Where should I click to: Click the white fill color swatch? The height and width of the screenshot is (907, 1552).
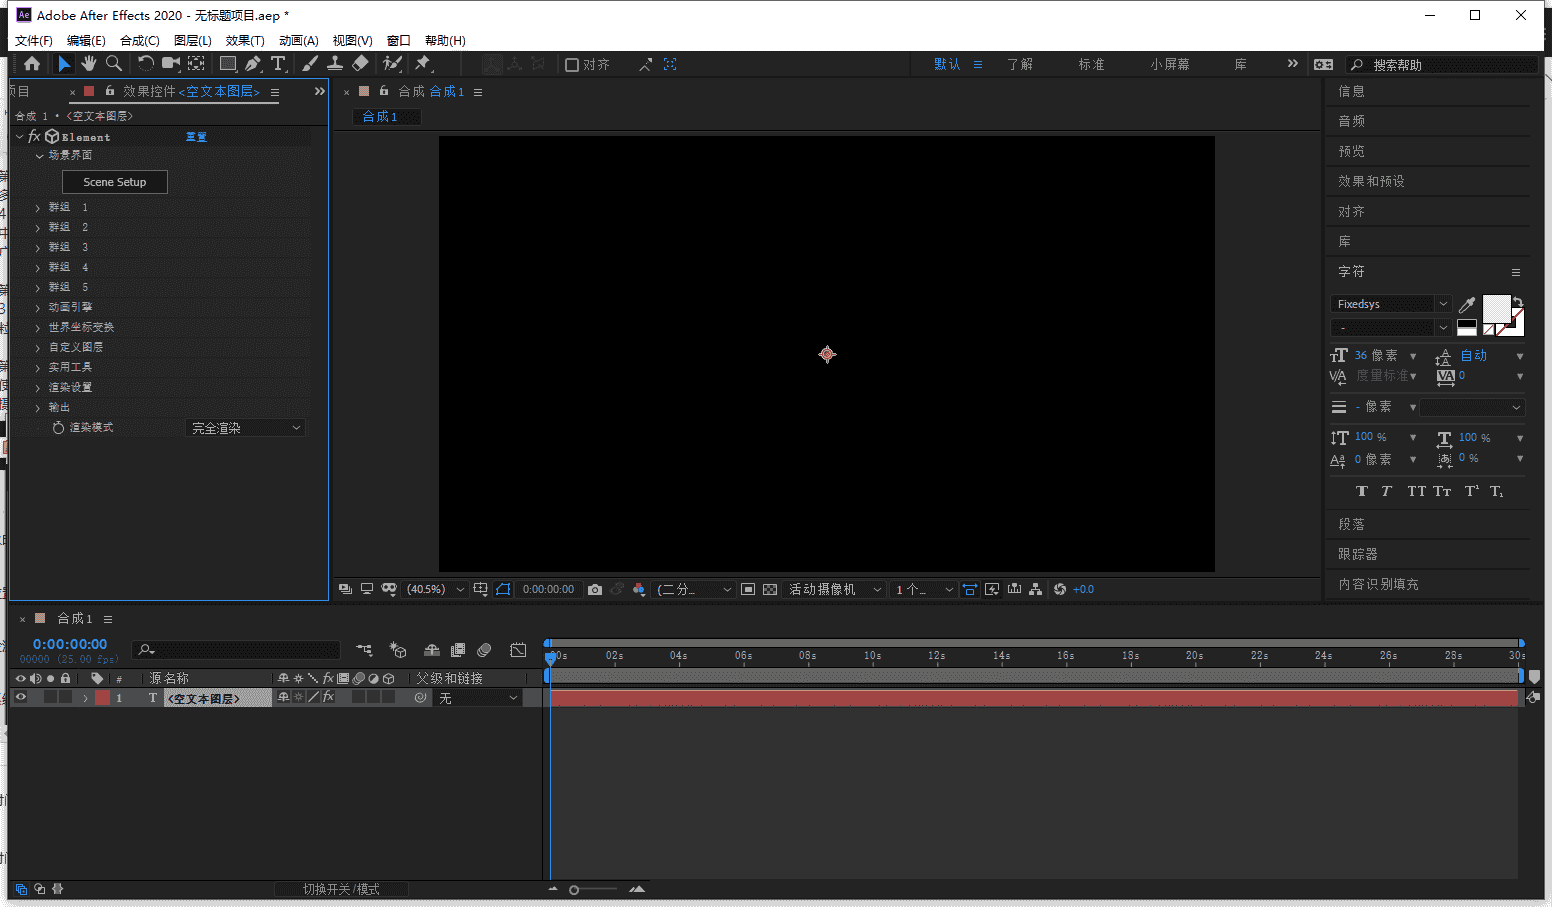coord(1495,308)
